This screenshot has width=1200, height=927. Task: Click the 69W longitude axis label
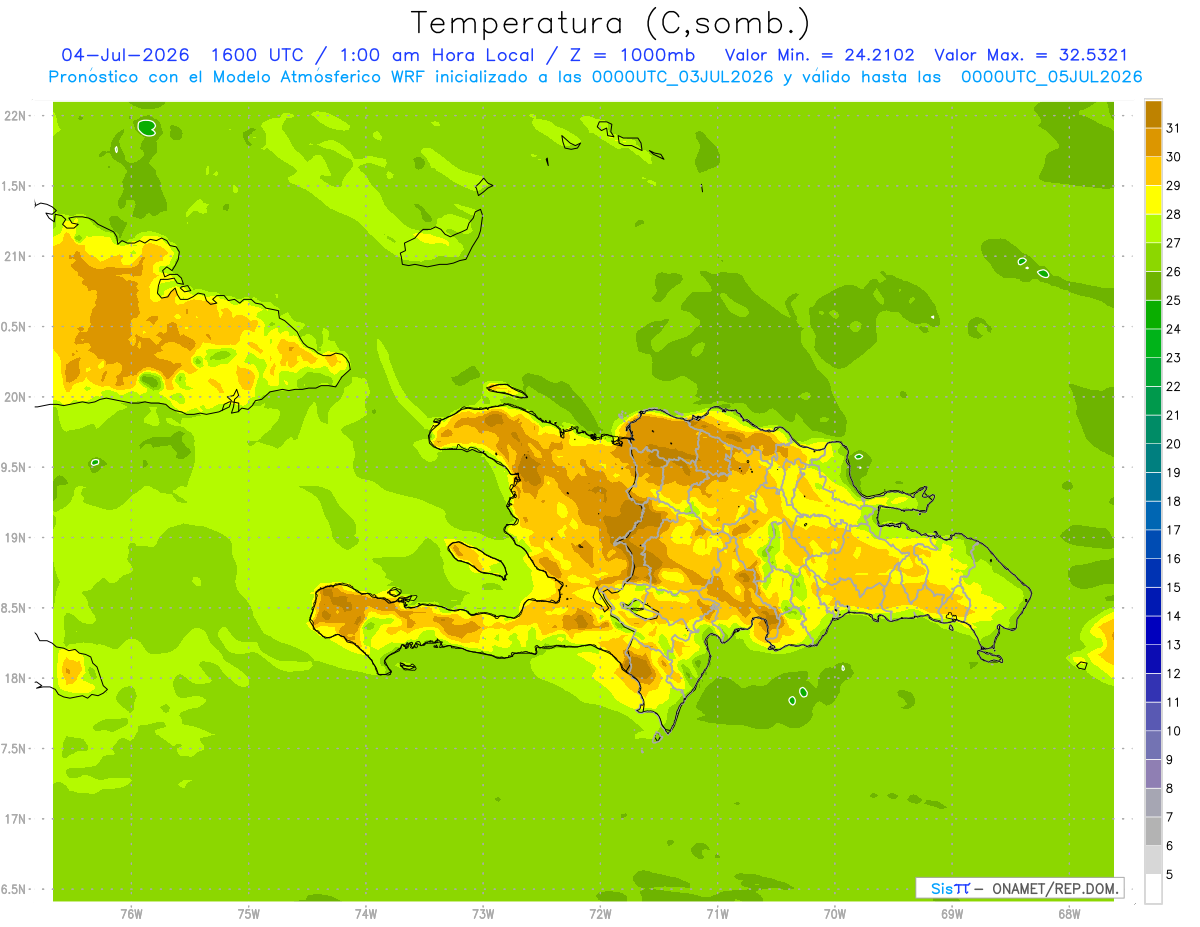click(x=951, y=914)
